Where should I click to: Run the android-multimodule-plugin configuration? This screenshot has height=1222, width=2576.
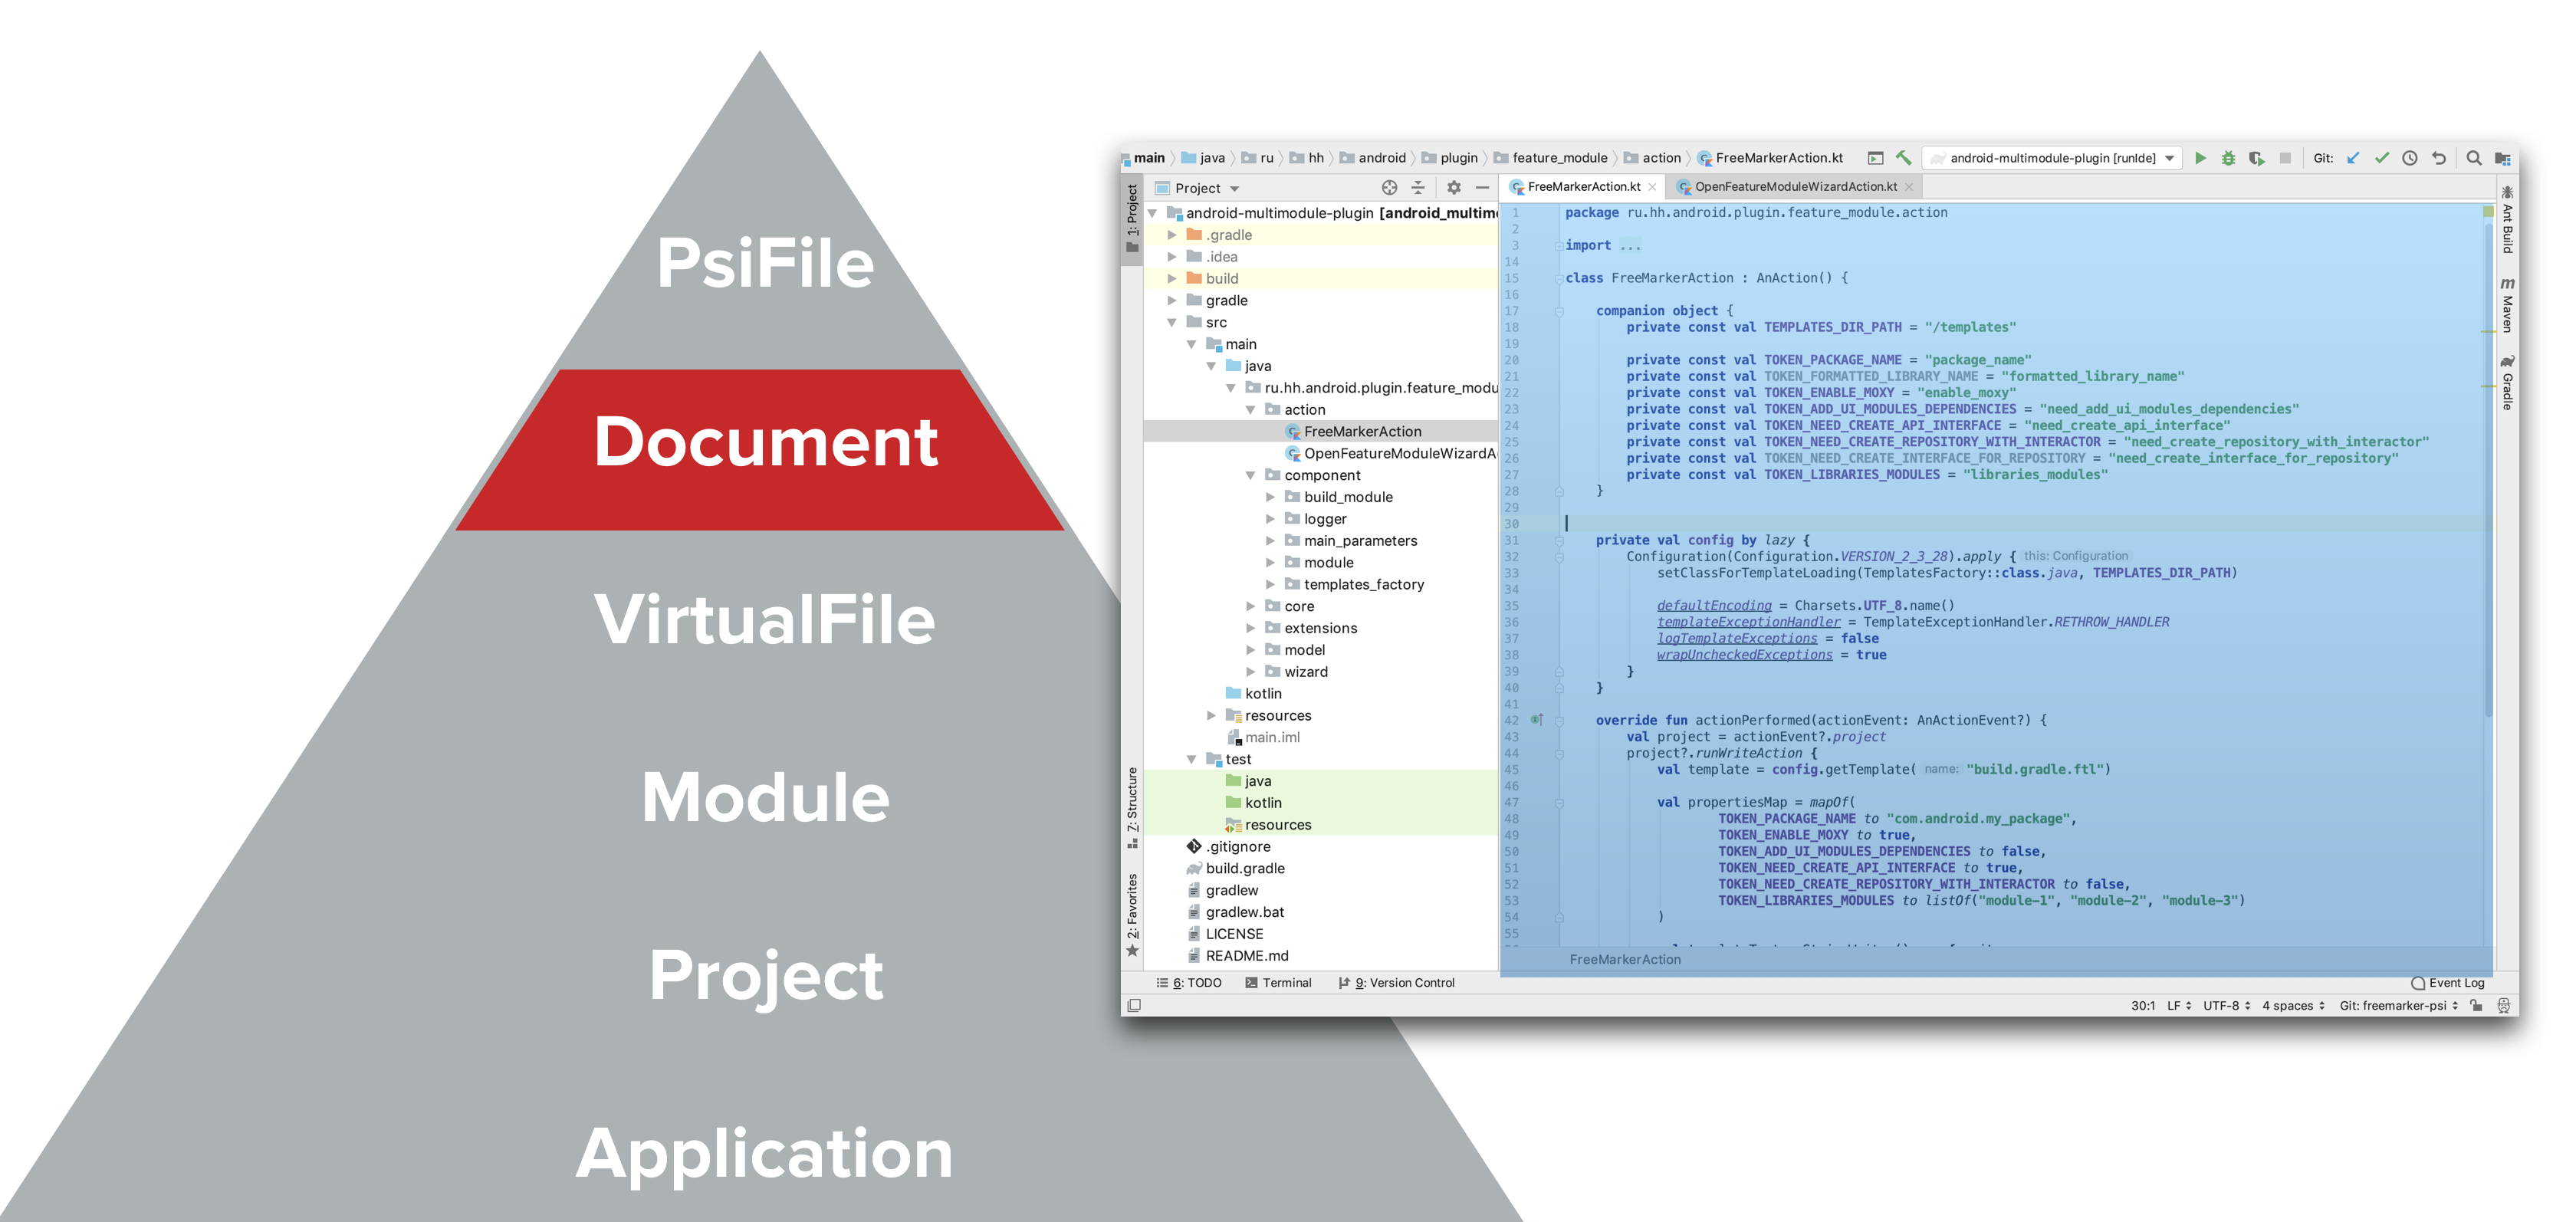pos(2200,158)
